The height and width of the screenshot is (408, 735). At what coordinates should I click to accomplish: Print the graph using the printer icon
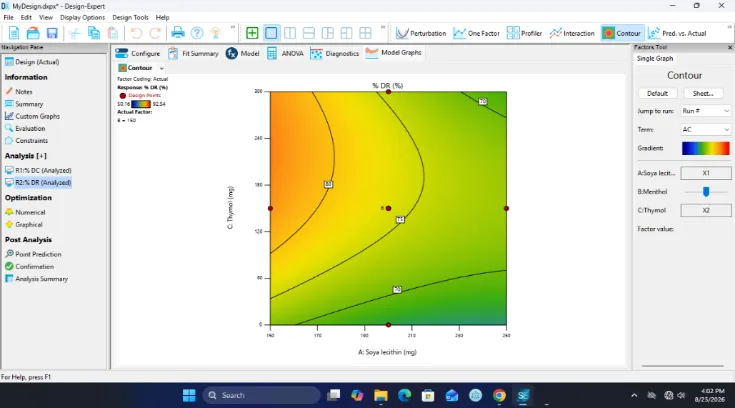coord(178,33)
